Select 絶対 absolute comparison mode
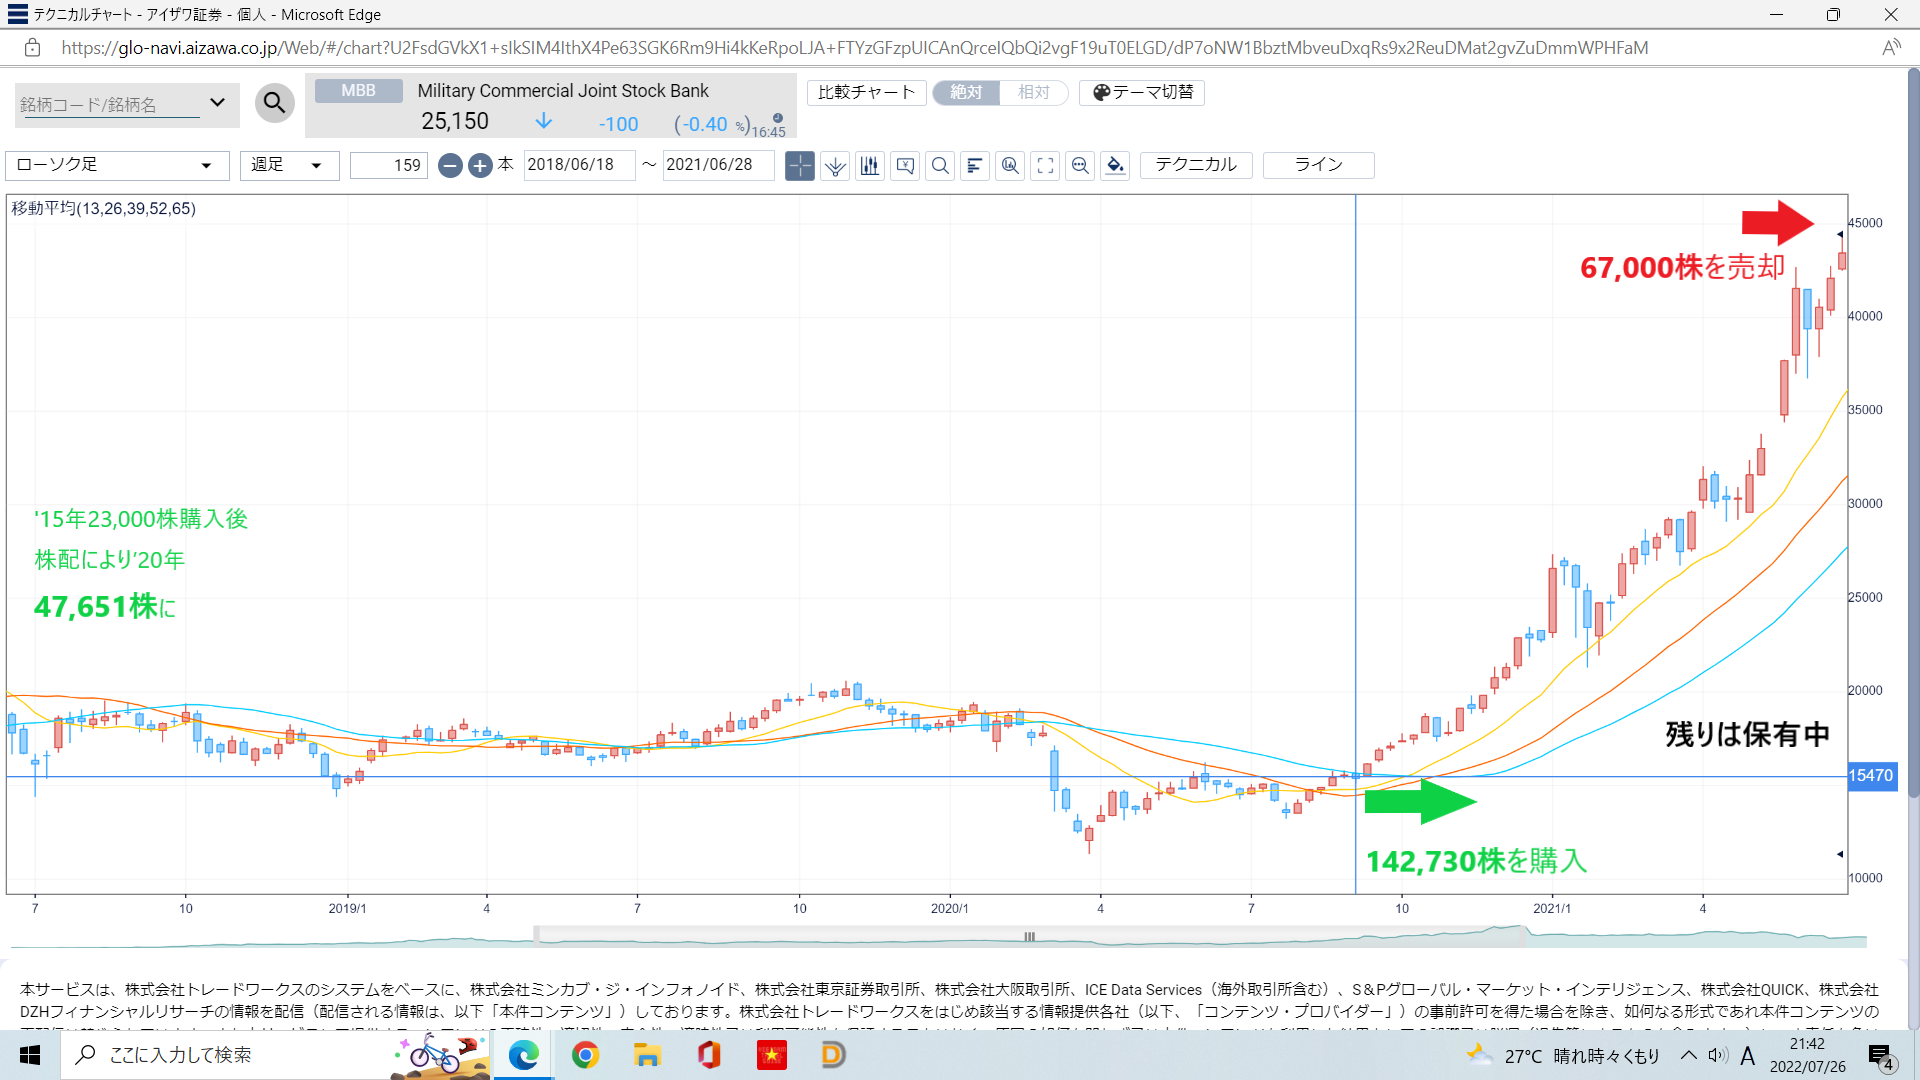The image size is (1920, 1080). coord(966,92)
